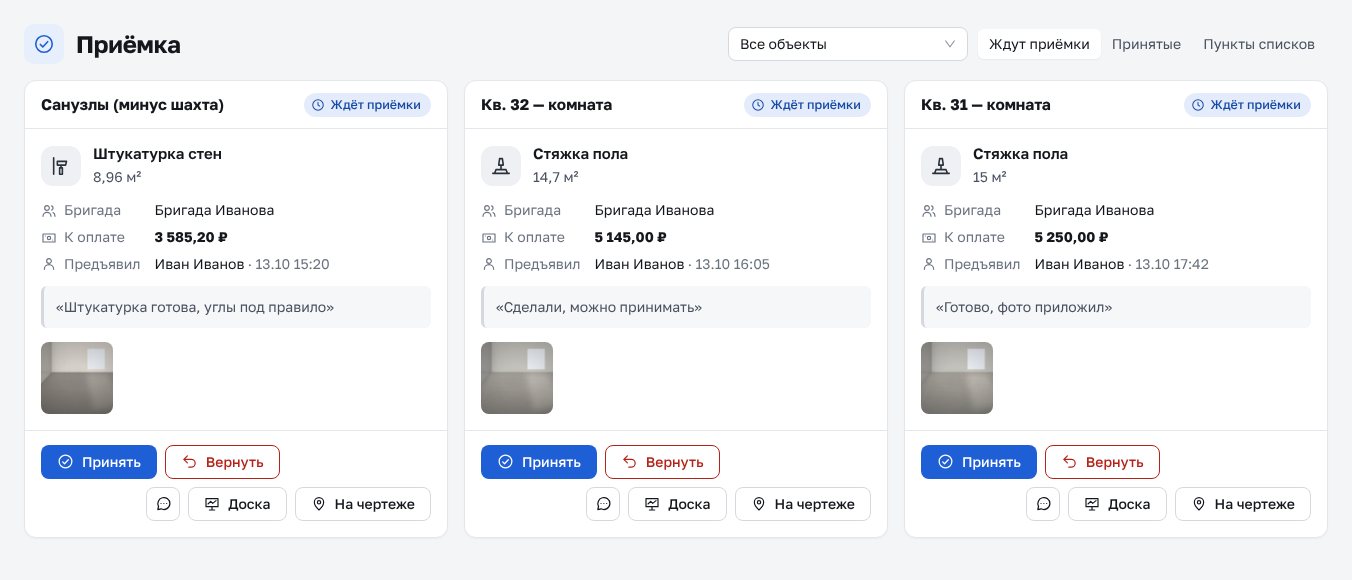This screenshot has height=580, width=1352.
Task: Click Вернуть on Кв. 31 card
Action: pyautogui.click(x=1102, y=462)
